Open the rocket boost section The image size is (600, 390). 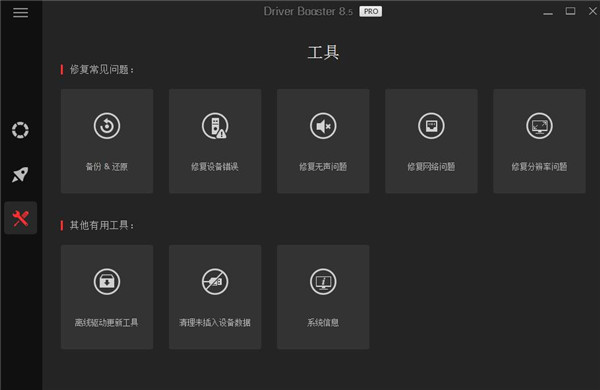(x=20, y=175)
